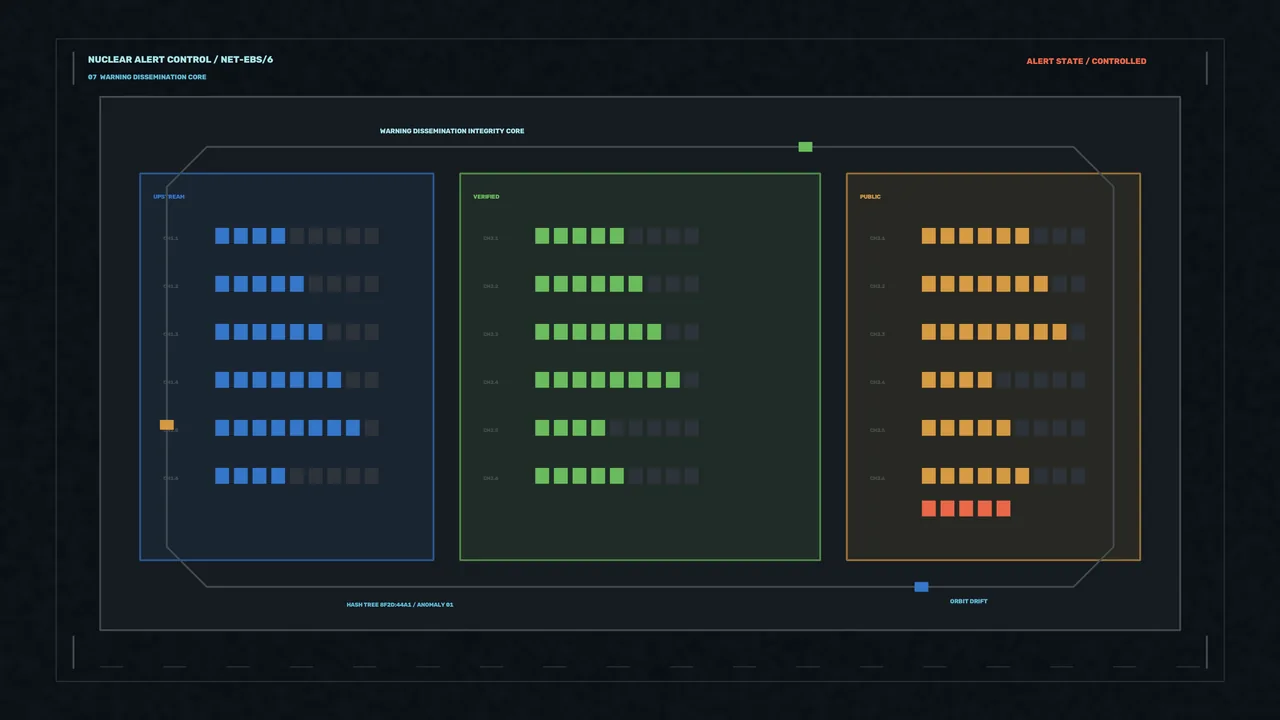Select the Public panel title
Image resolution: width=1280 pixels, height=720 pixels.
tap(870, 197)
